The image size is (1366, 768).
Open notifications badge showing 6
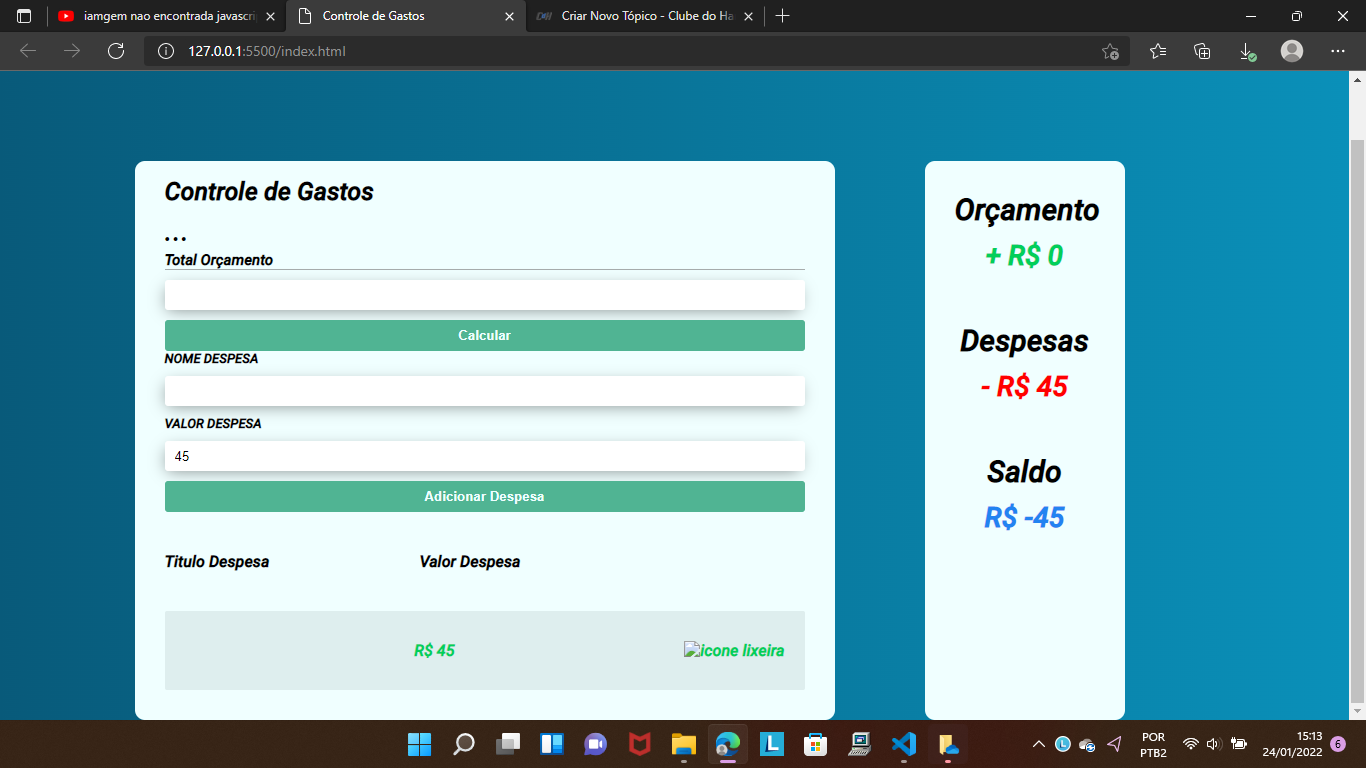[x=1338, y=744]
